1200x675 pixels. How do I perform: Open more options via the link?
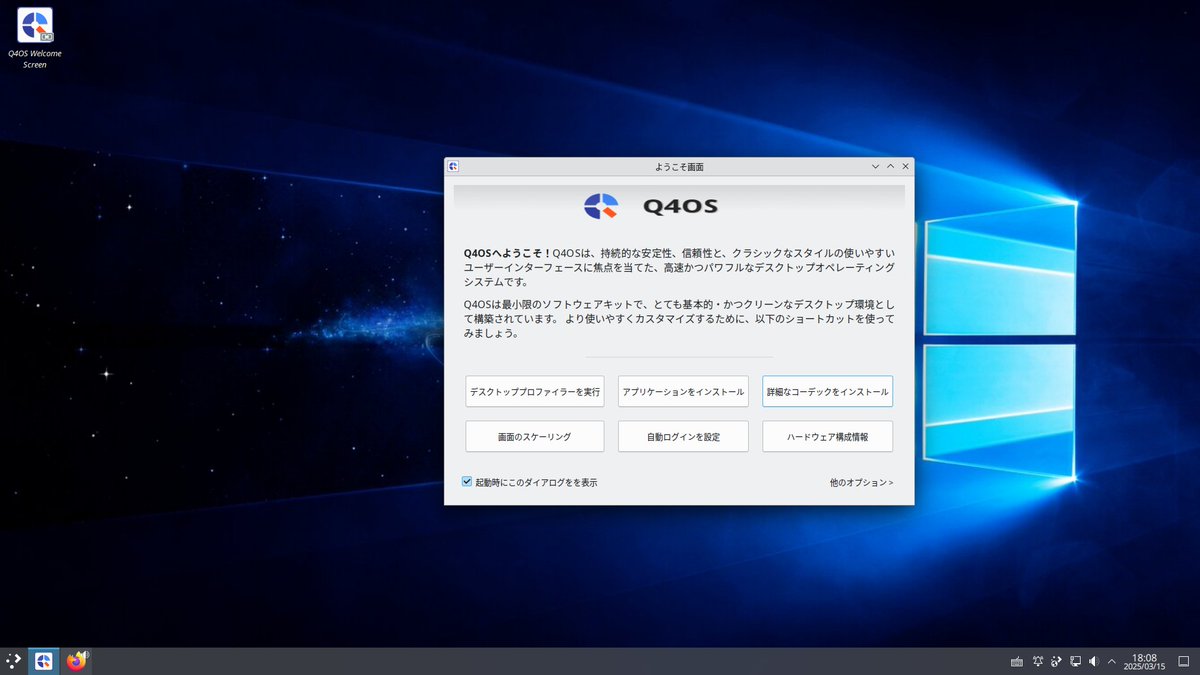(x=862, y=482)
